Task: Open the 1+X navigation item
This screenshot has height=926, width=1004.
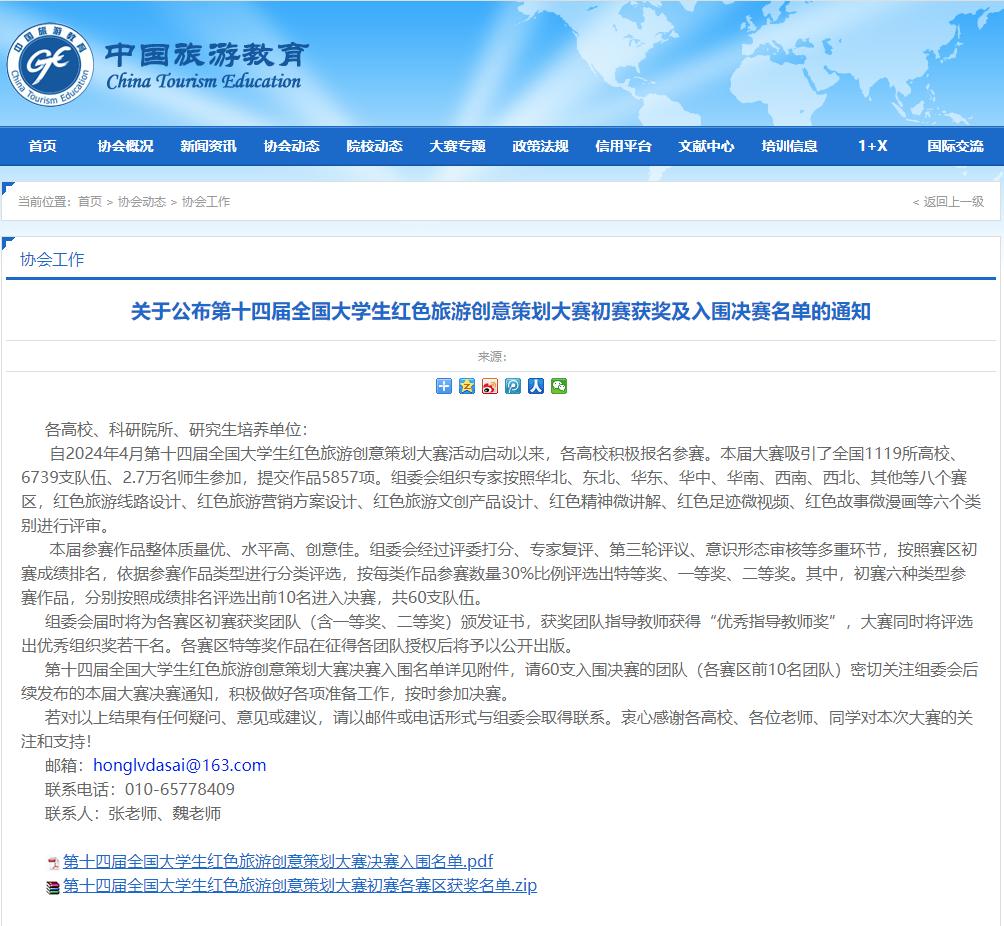Action: point(872,146)
